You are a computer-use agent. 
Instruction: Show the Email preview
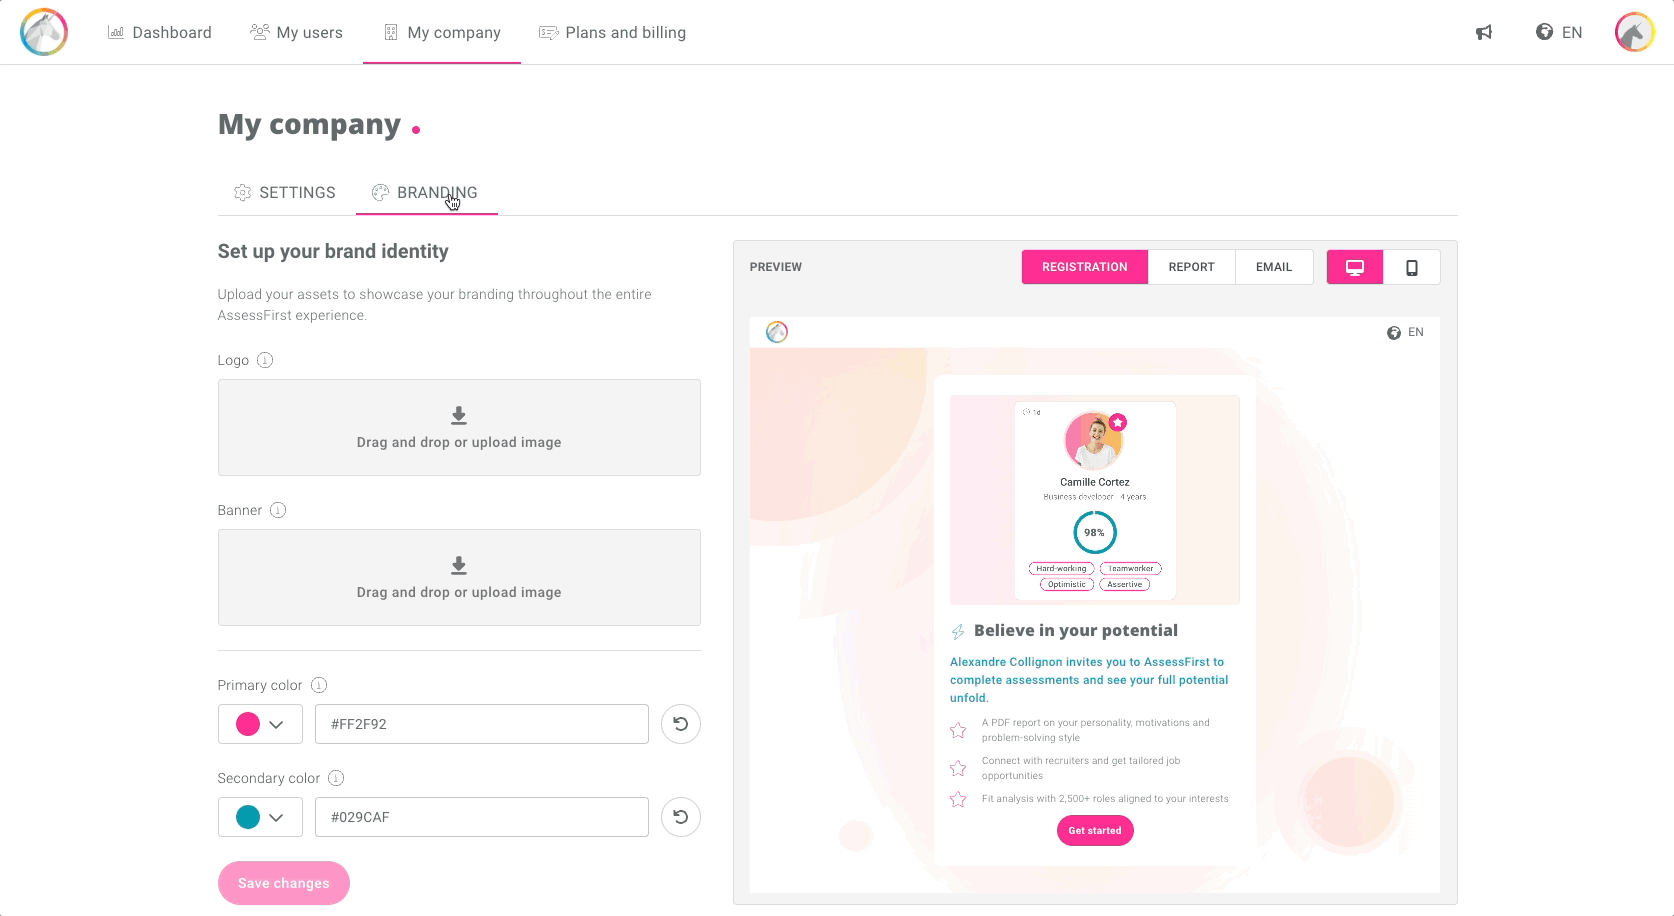coord(1274,267)
